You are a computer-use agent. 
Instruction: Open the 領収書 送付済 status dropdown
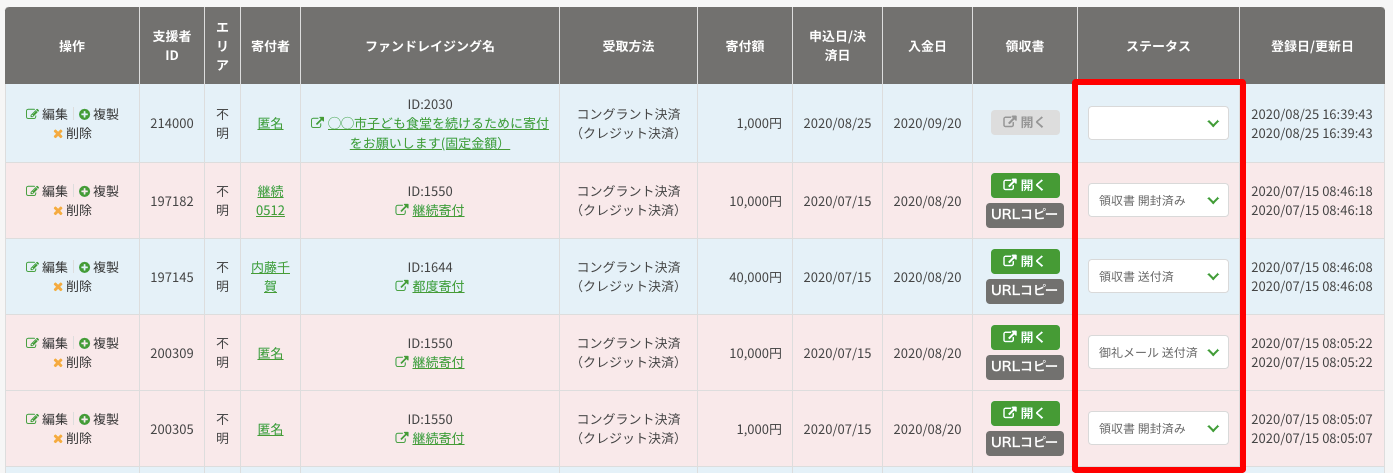click(x=1158, y=276)
